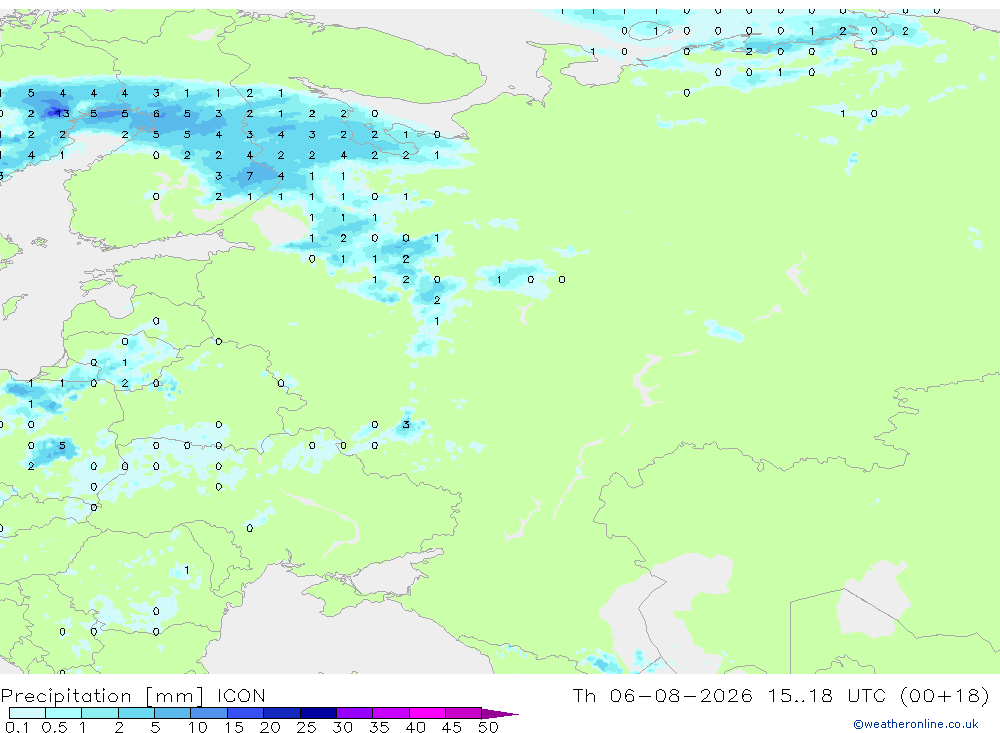Select the 1 mm legend color swatch

[x=99, y=713]
